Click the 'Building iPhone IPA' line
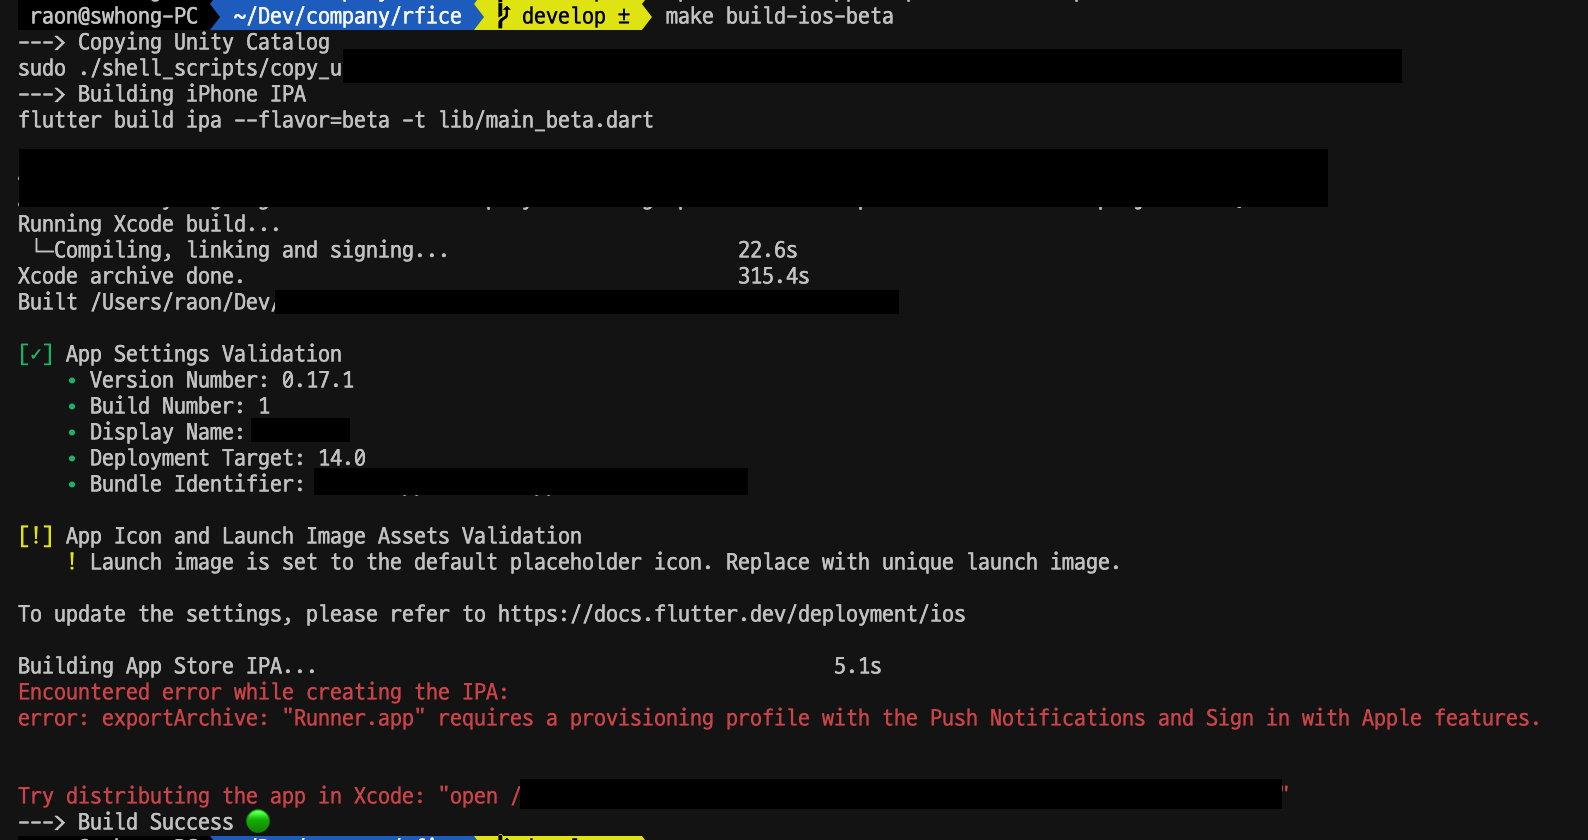 click(162, 94)
